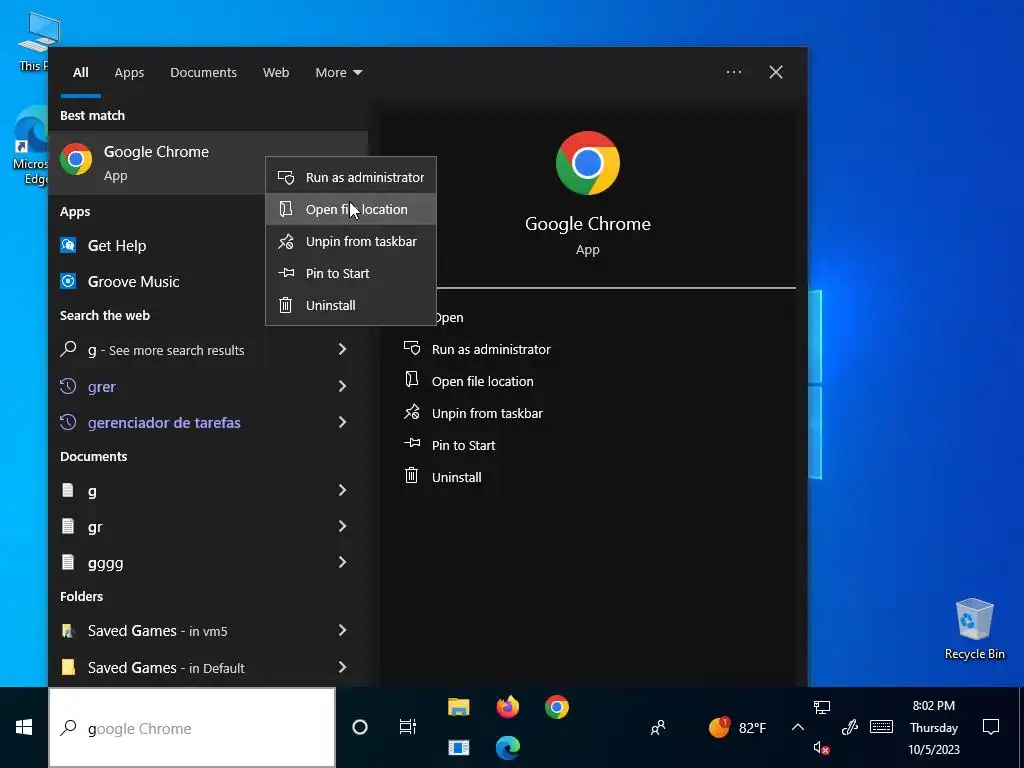Open the People icon on taskbar
The image size is (1024, 768).
[658, 728]
